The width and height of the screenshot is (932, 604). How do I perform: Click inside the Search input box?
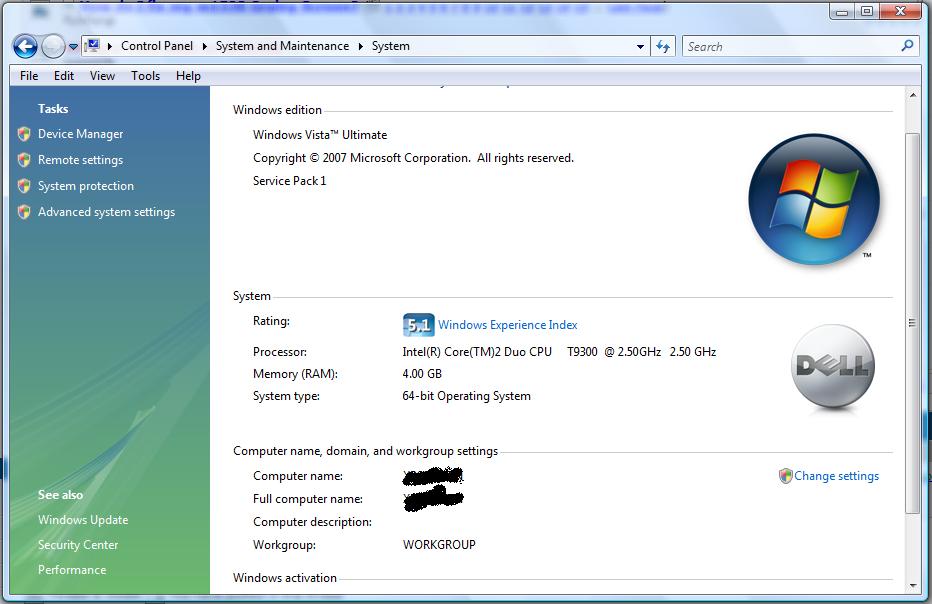tap(791, 46)
